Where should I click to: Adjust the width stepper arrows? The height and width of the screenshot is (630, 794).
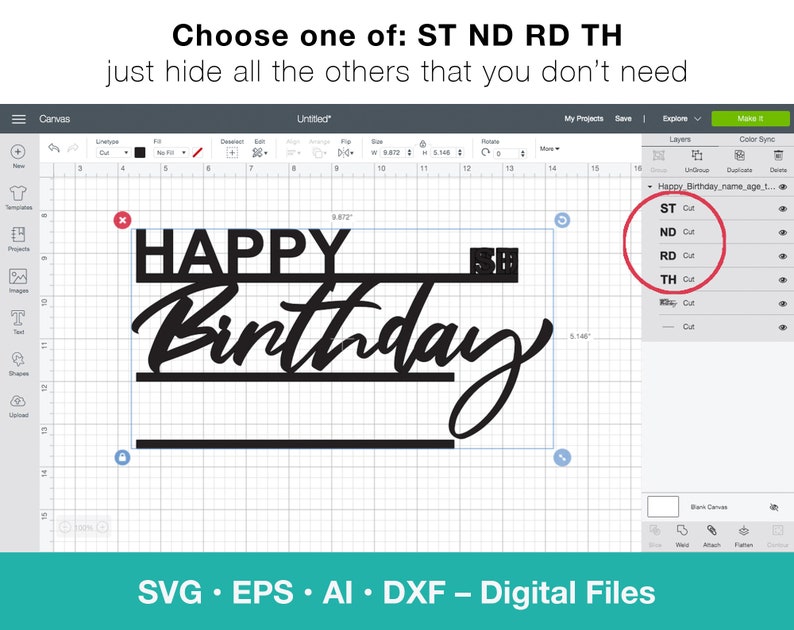click(x=410, y=152)
